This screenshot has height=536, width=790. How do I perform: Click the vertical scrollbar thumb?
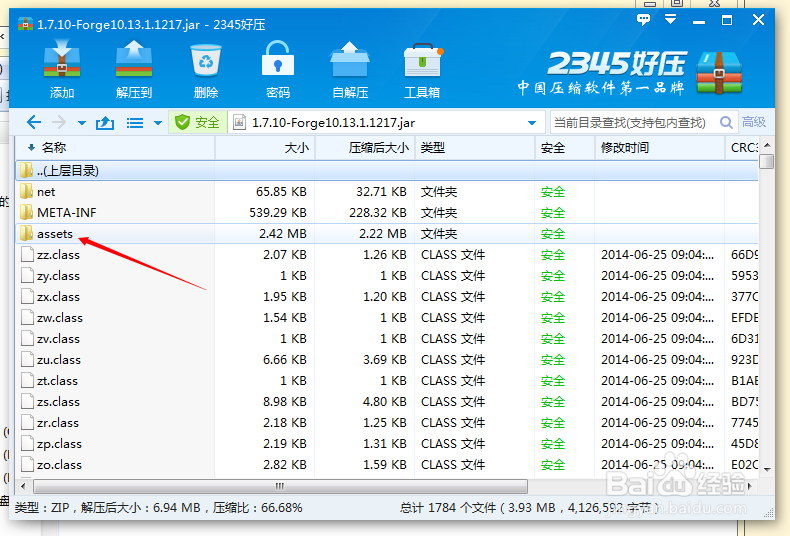pos(767,161)
